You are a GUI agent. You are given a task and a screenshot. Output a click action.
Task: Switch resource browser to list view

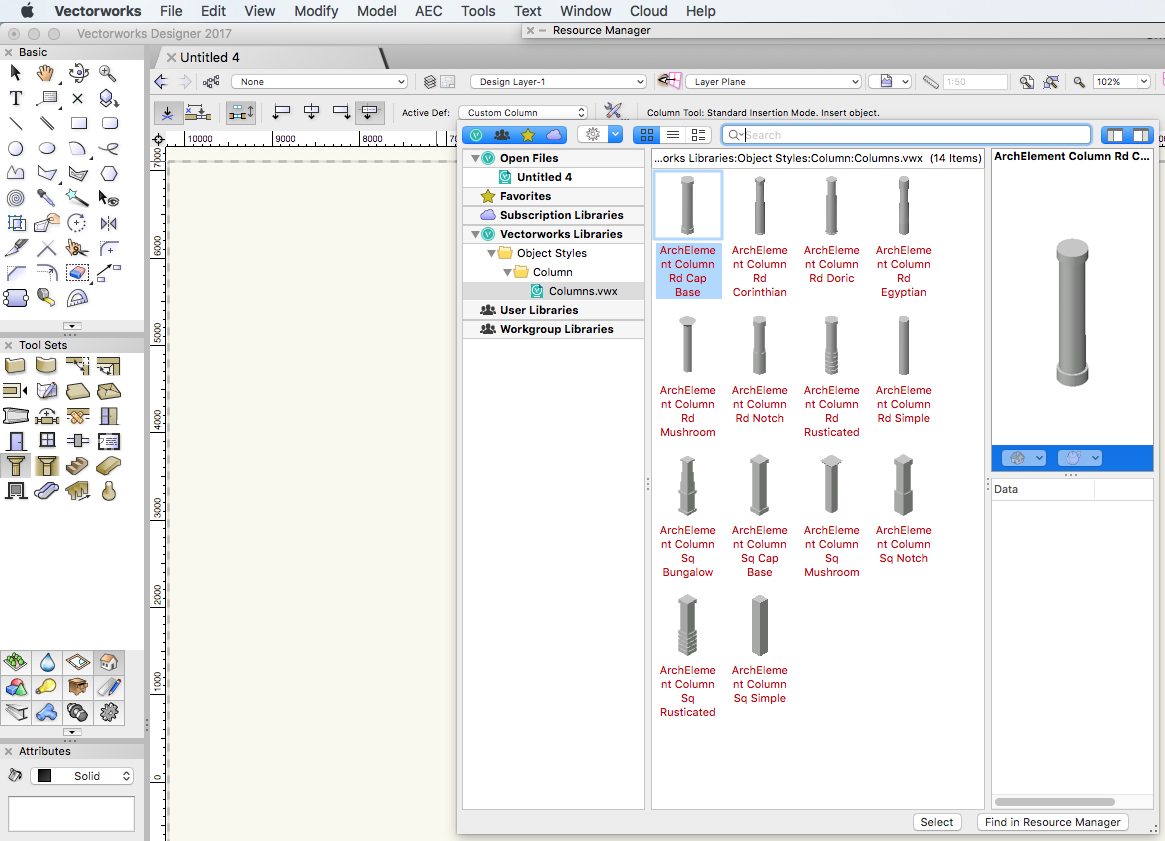(671, 134)
